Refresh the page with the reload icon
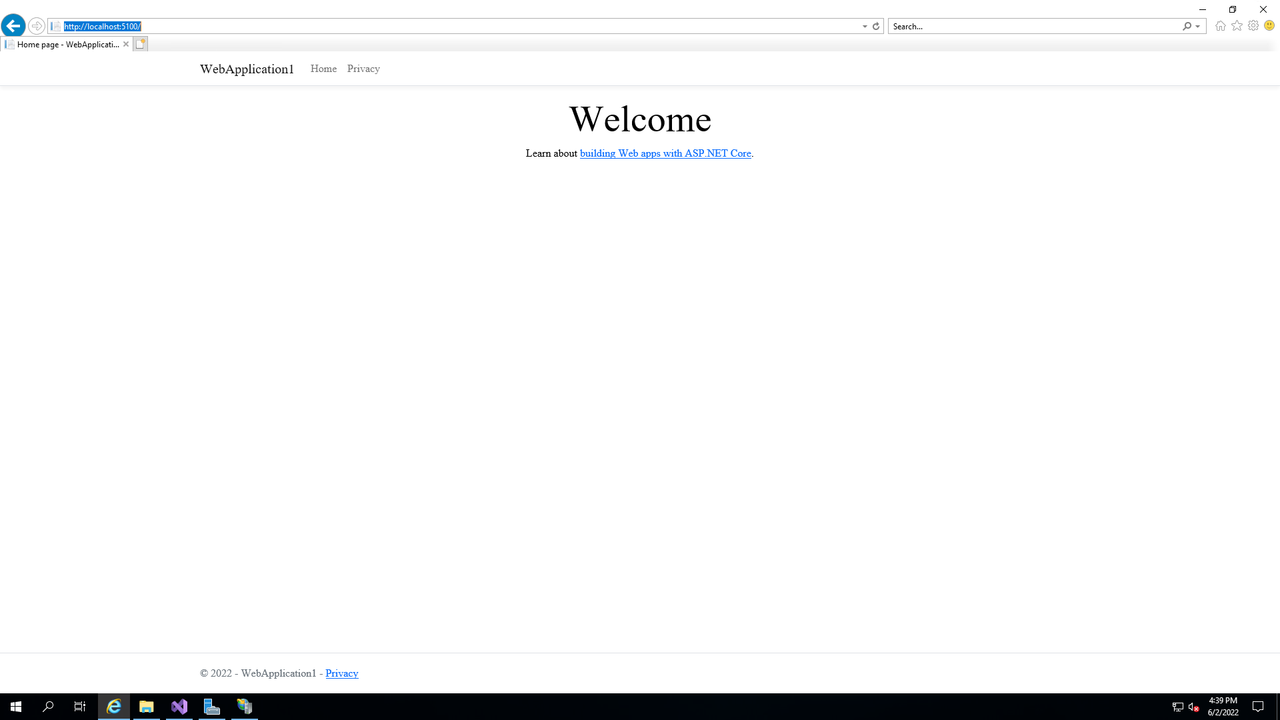This screenshot has height=720, width=1280. point(876,26)
